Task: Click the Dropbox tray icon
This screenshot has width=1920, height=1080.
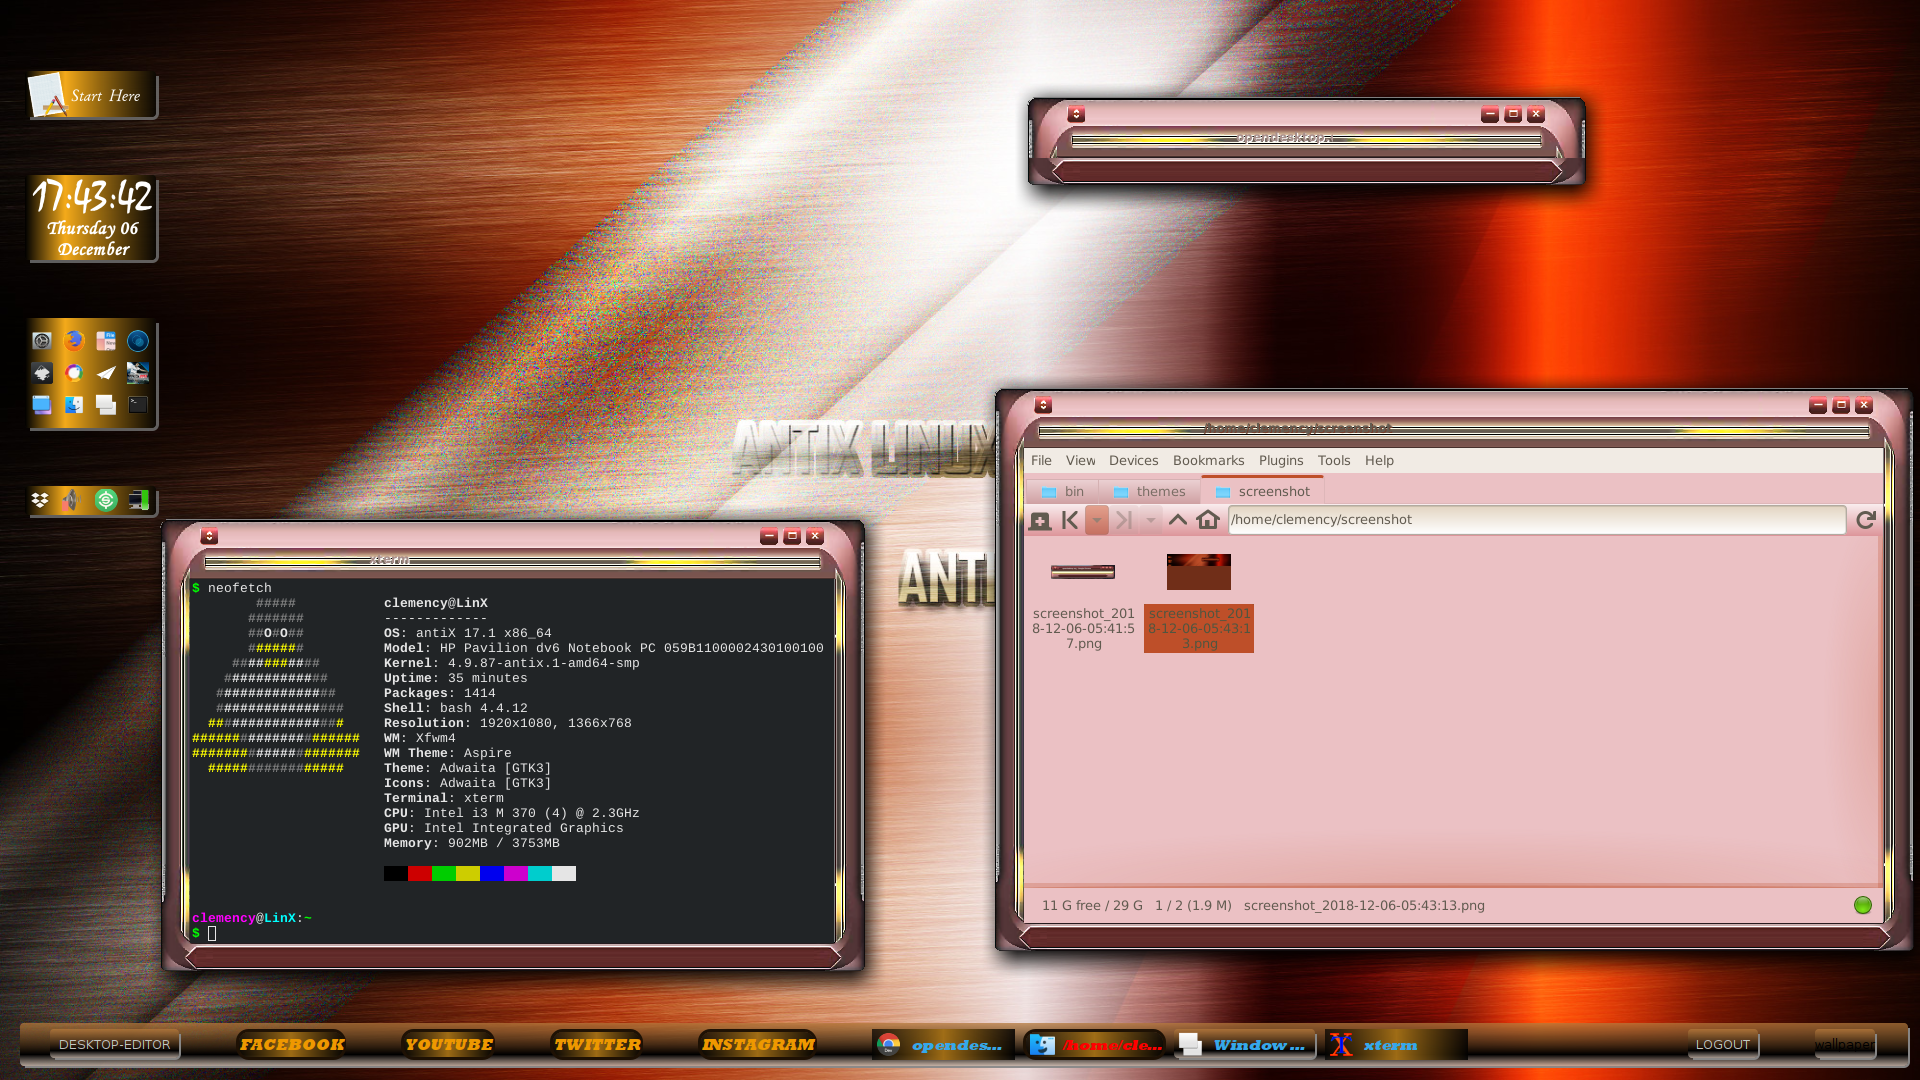Action: [40, 500]
